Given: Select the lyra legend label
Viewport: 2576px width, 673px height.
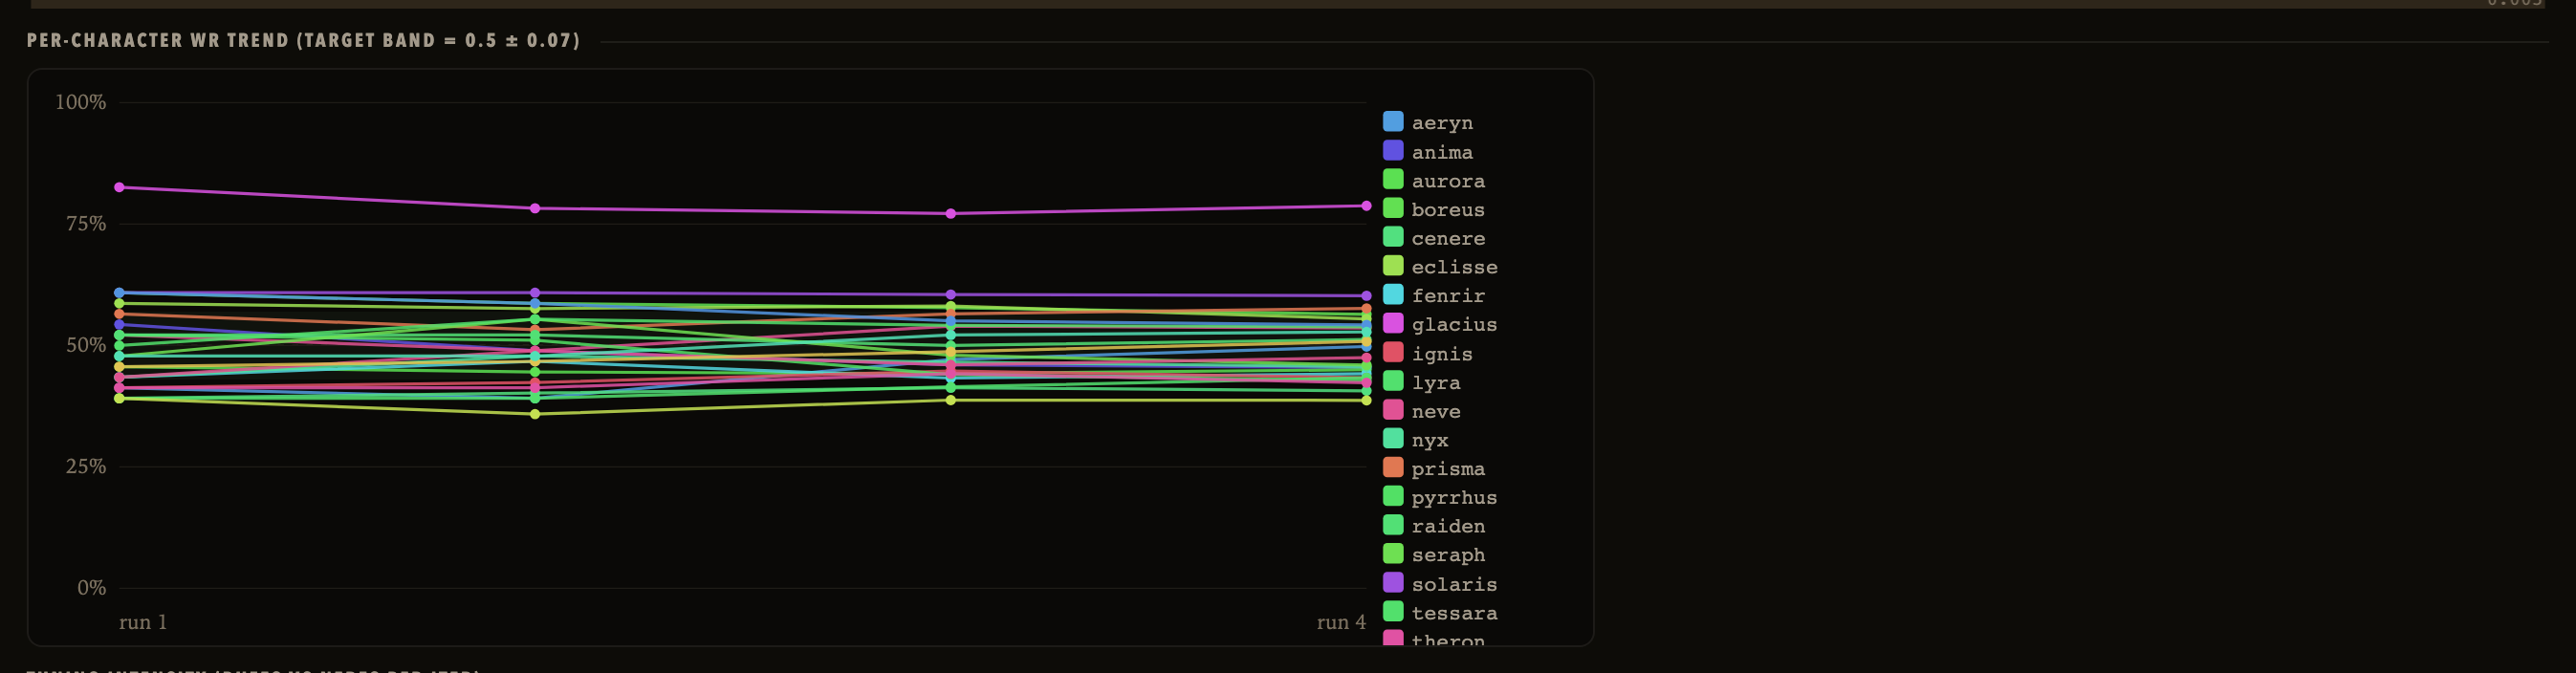Looking at the screenshot, I should (1435, 383).
